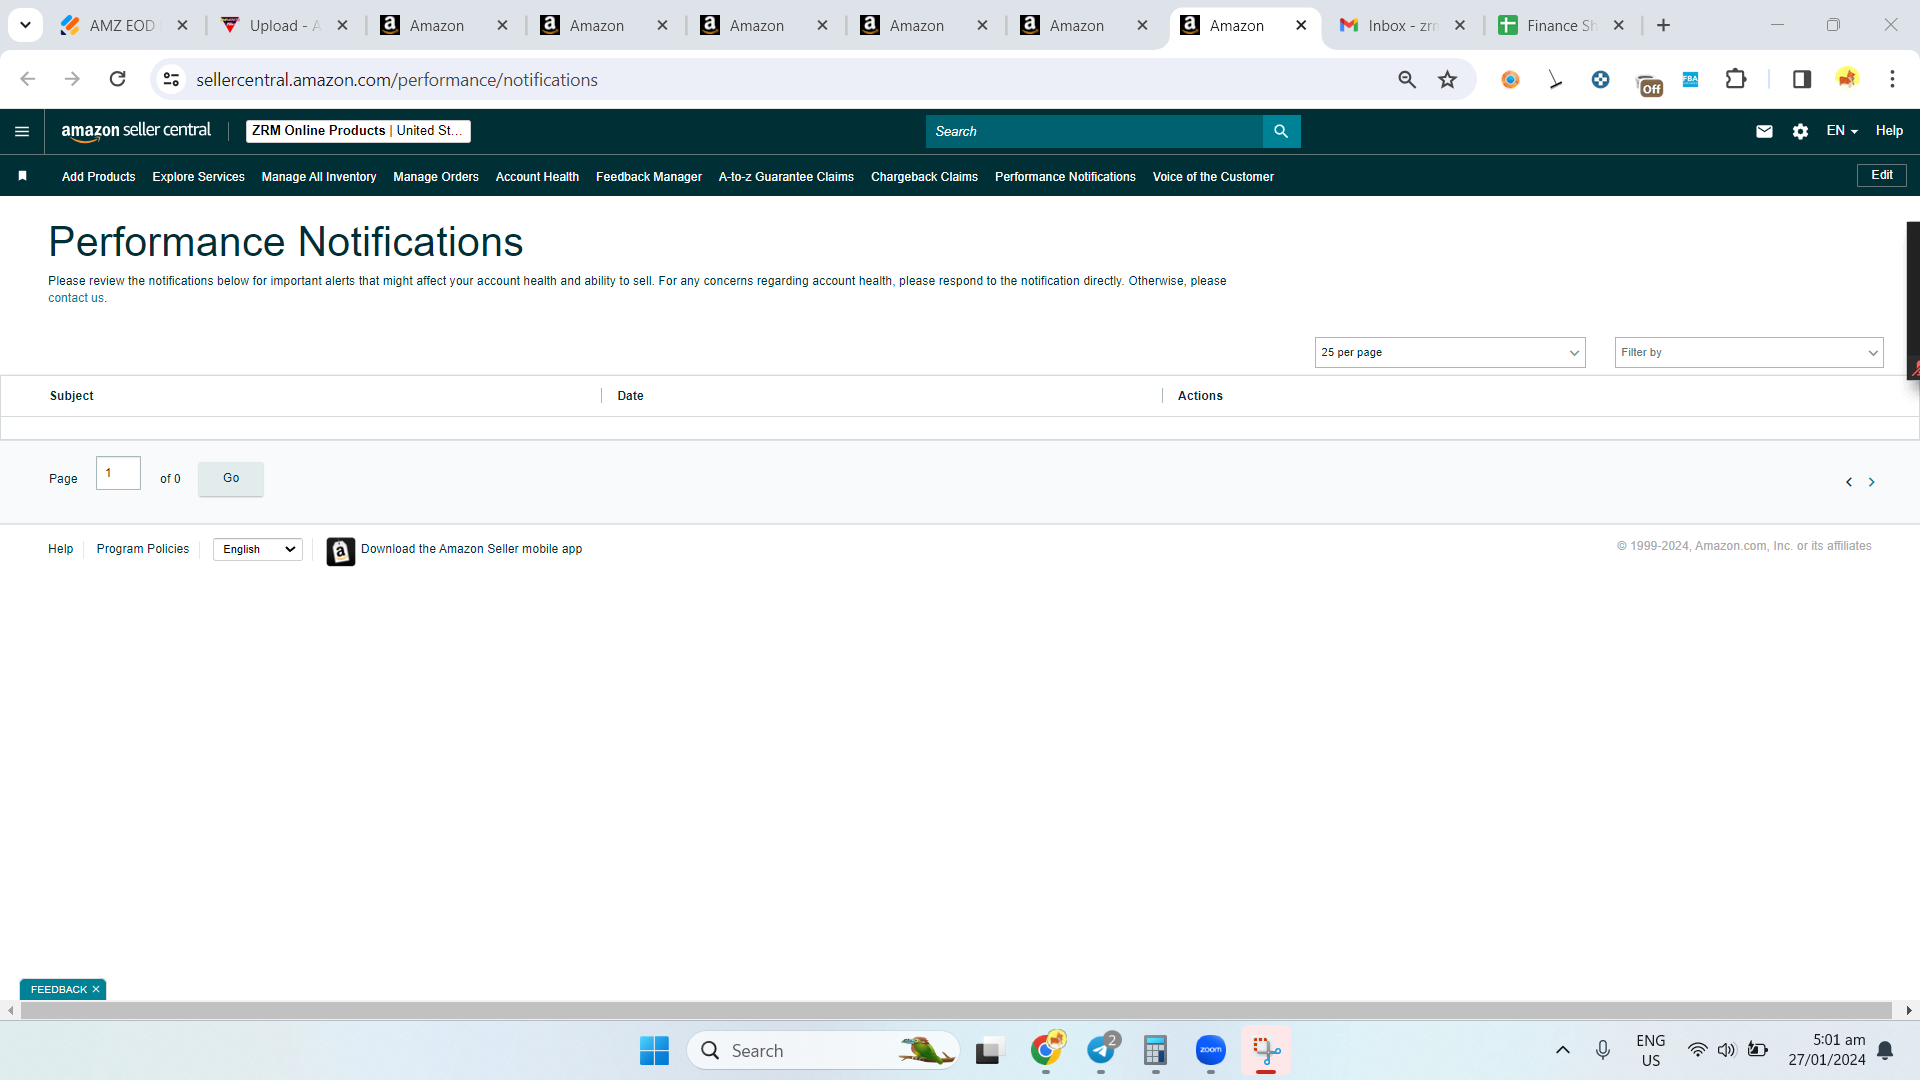Click the page number input field

click(118, 473)
